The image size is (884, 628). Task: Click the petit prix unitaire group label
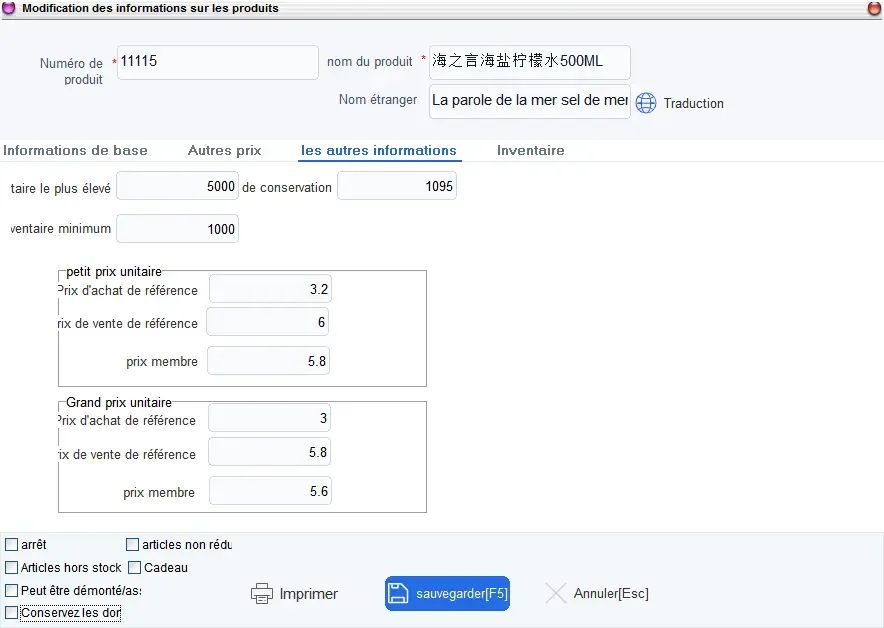pos(114,272)
